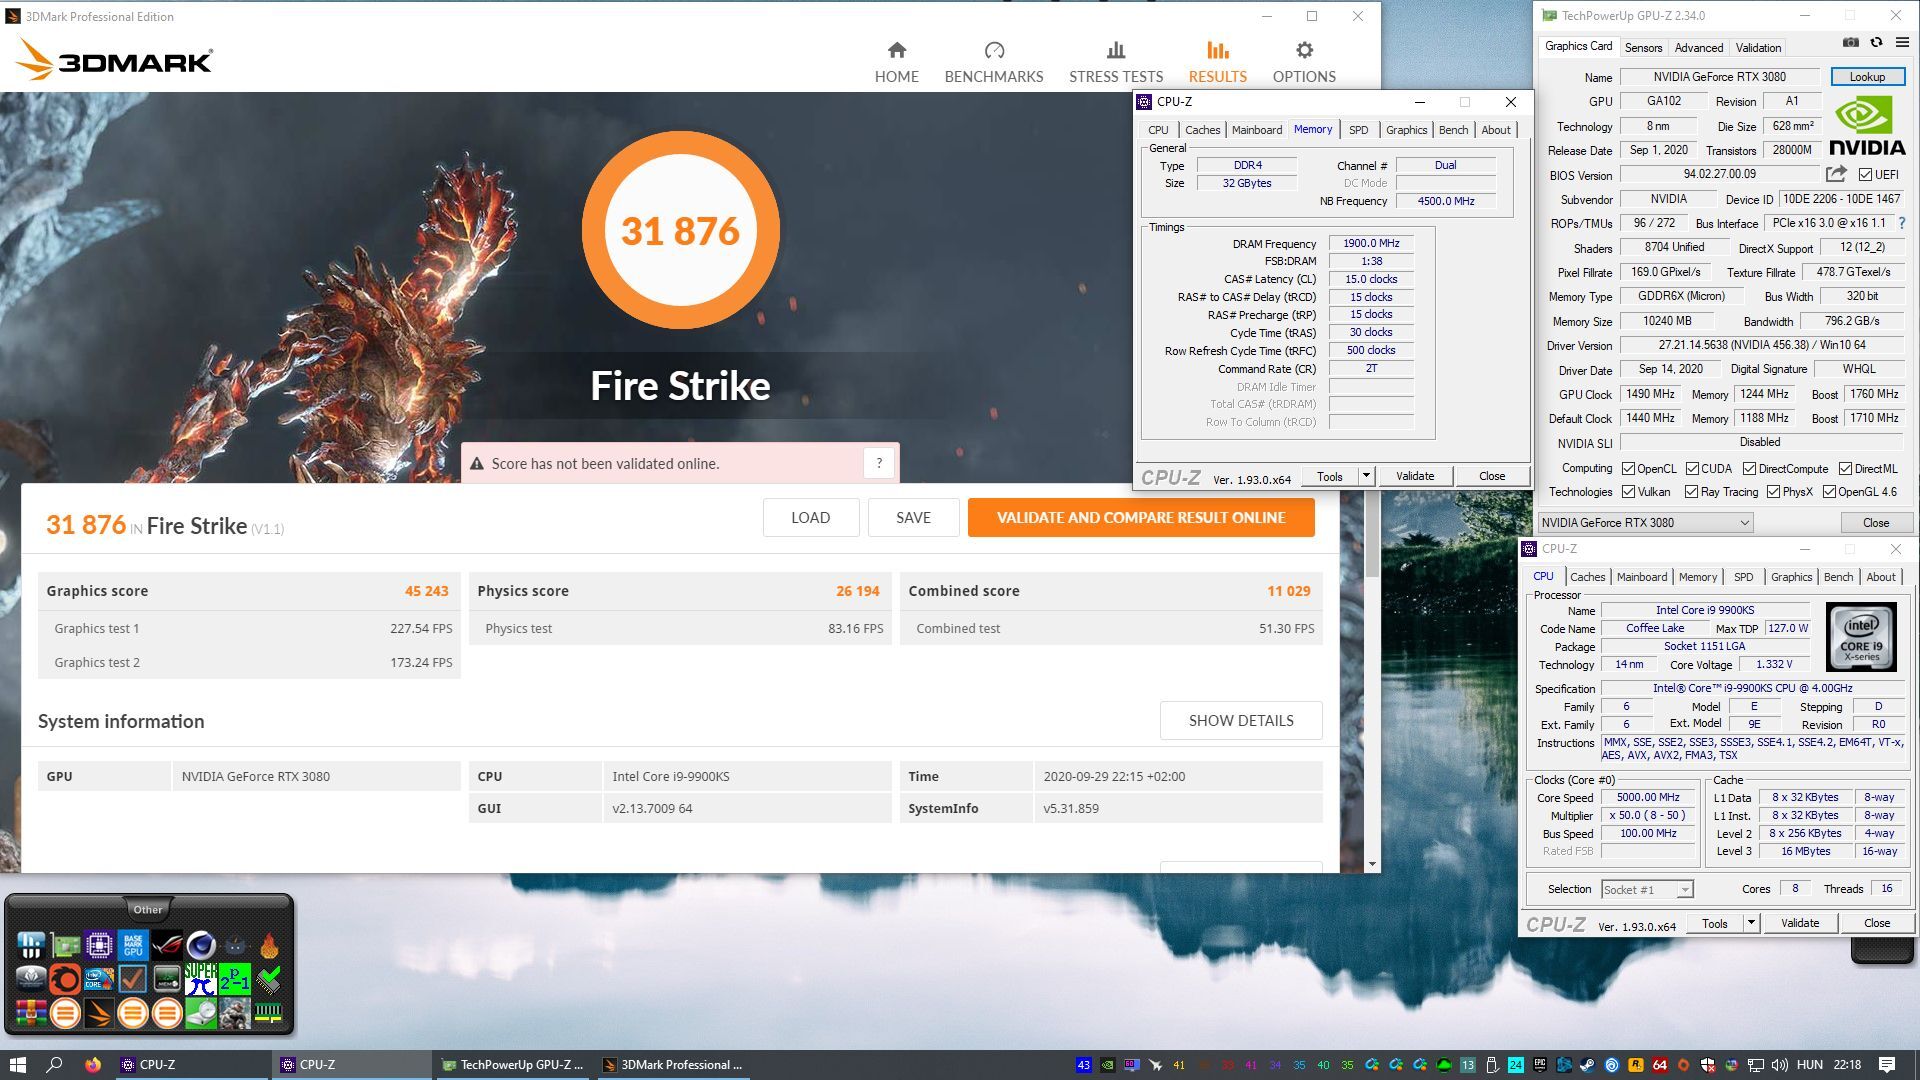This screenshot has width=1920, height=1080.
Task: Open Windows Start menu
Action: point(17,1065)
